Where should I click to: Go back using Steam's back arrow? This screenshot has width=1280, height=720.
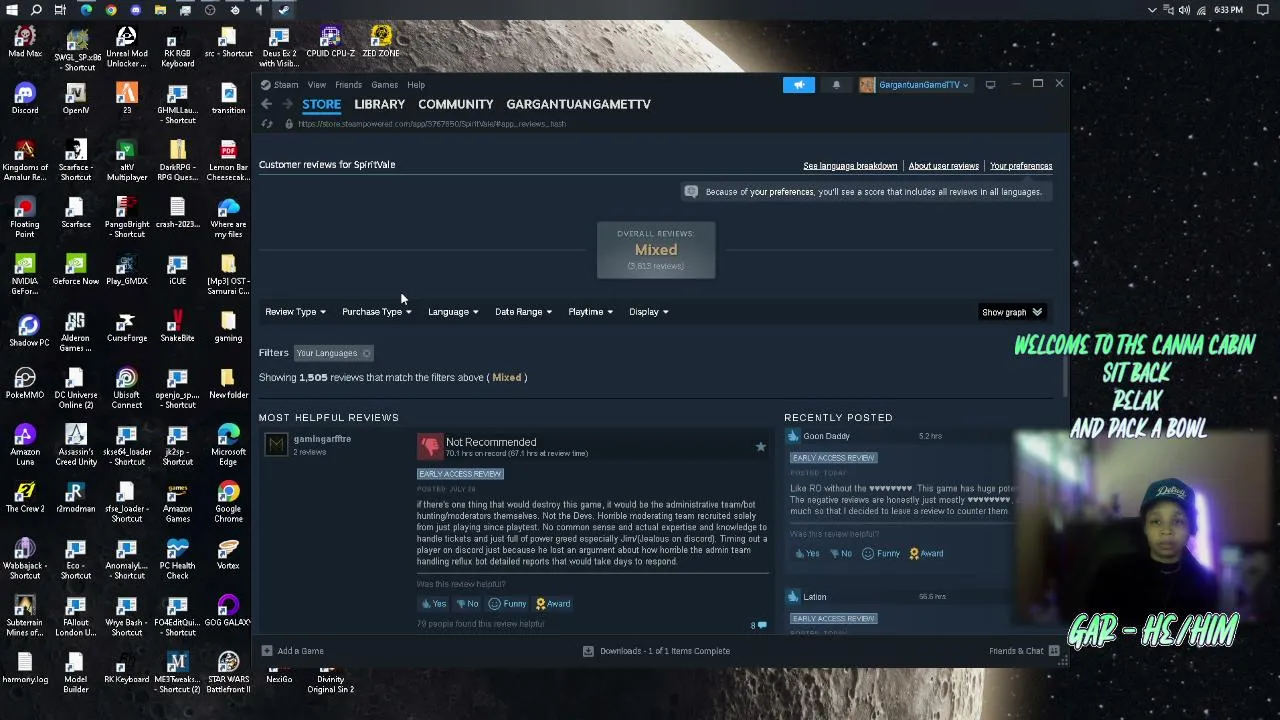pos(267,104)
